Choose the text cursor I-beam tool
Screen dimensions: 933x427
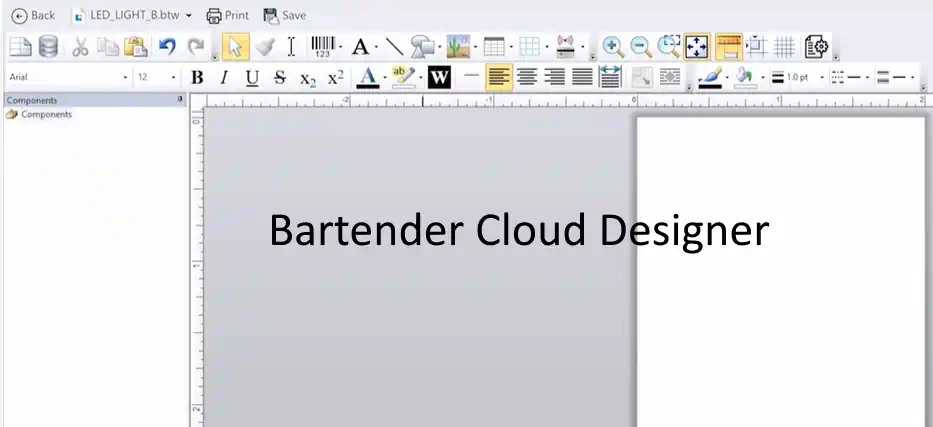pos(291,46)
